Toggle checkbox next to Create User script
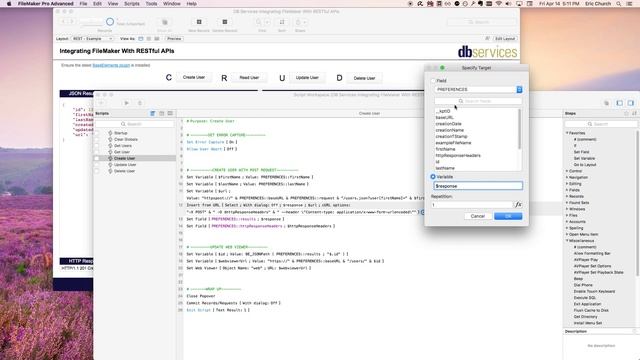 (97, 158)
